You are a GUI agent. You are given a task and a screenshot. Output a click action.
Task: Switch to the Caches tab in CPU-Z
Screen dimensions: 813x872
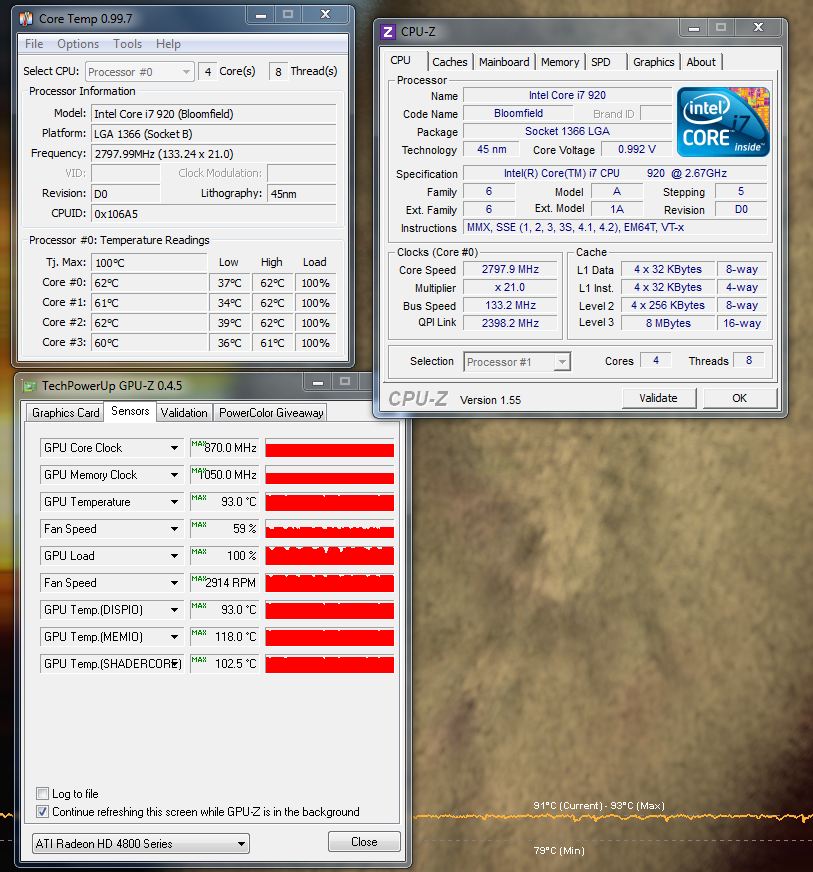(449, 62)
